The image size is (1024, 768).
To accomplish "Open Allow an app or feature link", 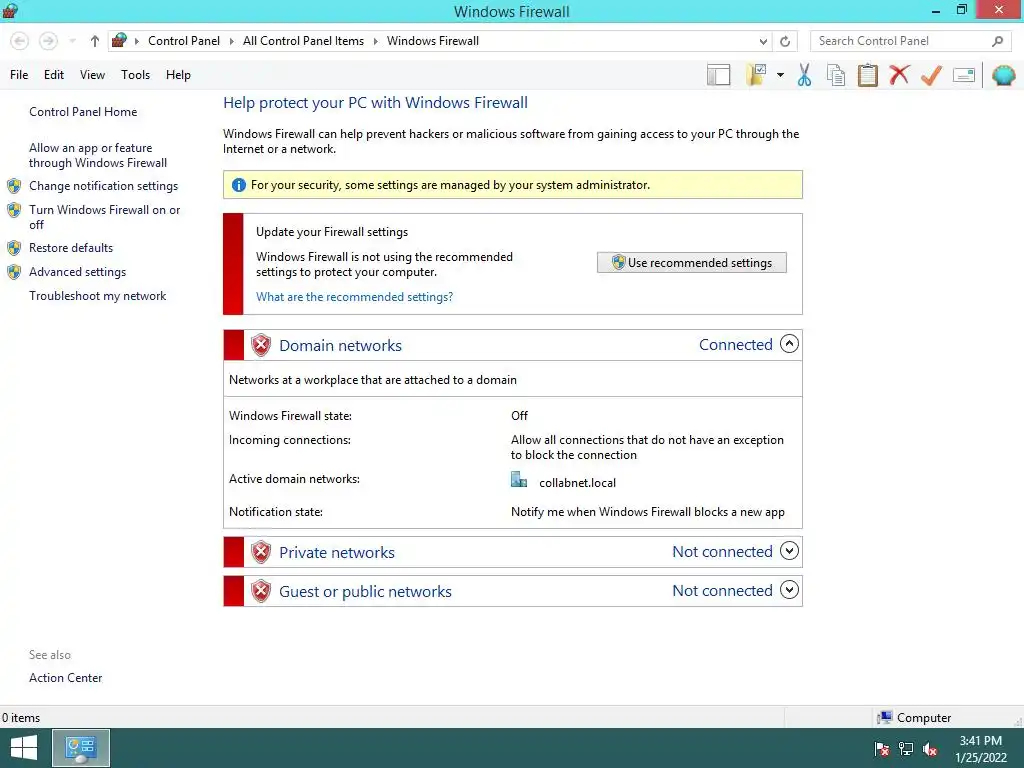I will pos(98,155).
